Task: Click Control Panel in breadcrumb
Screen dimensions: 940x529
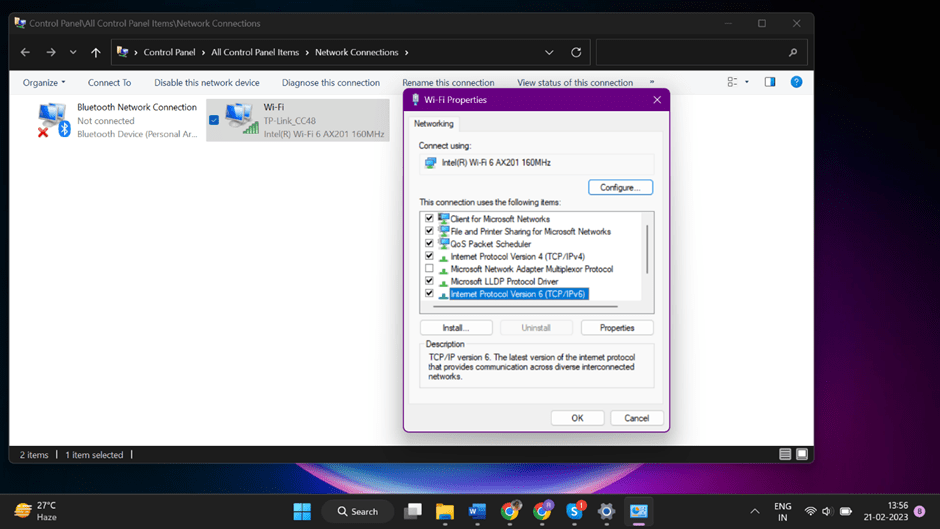Action: [x=169, y=52]
